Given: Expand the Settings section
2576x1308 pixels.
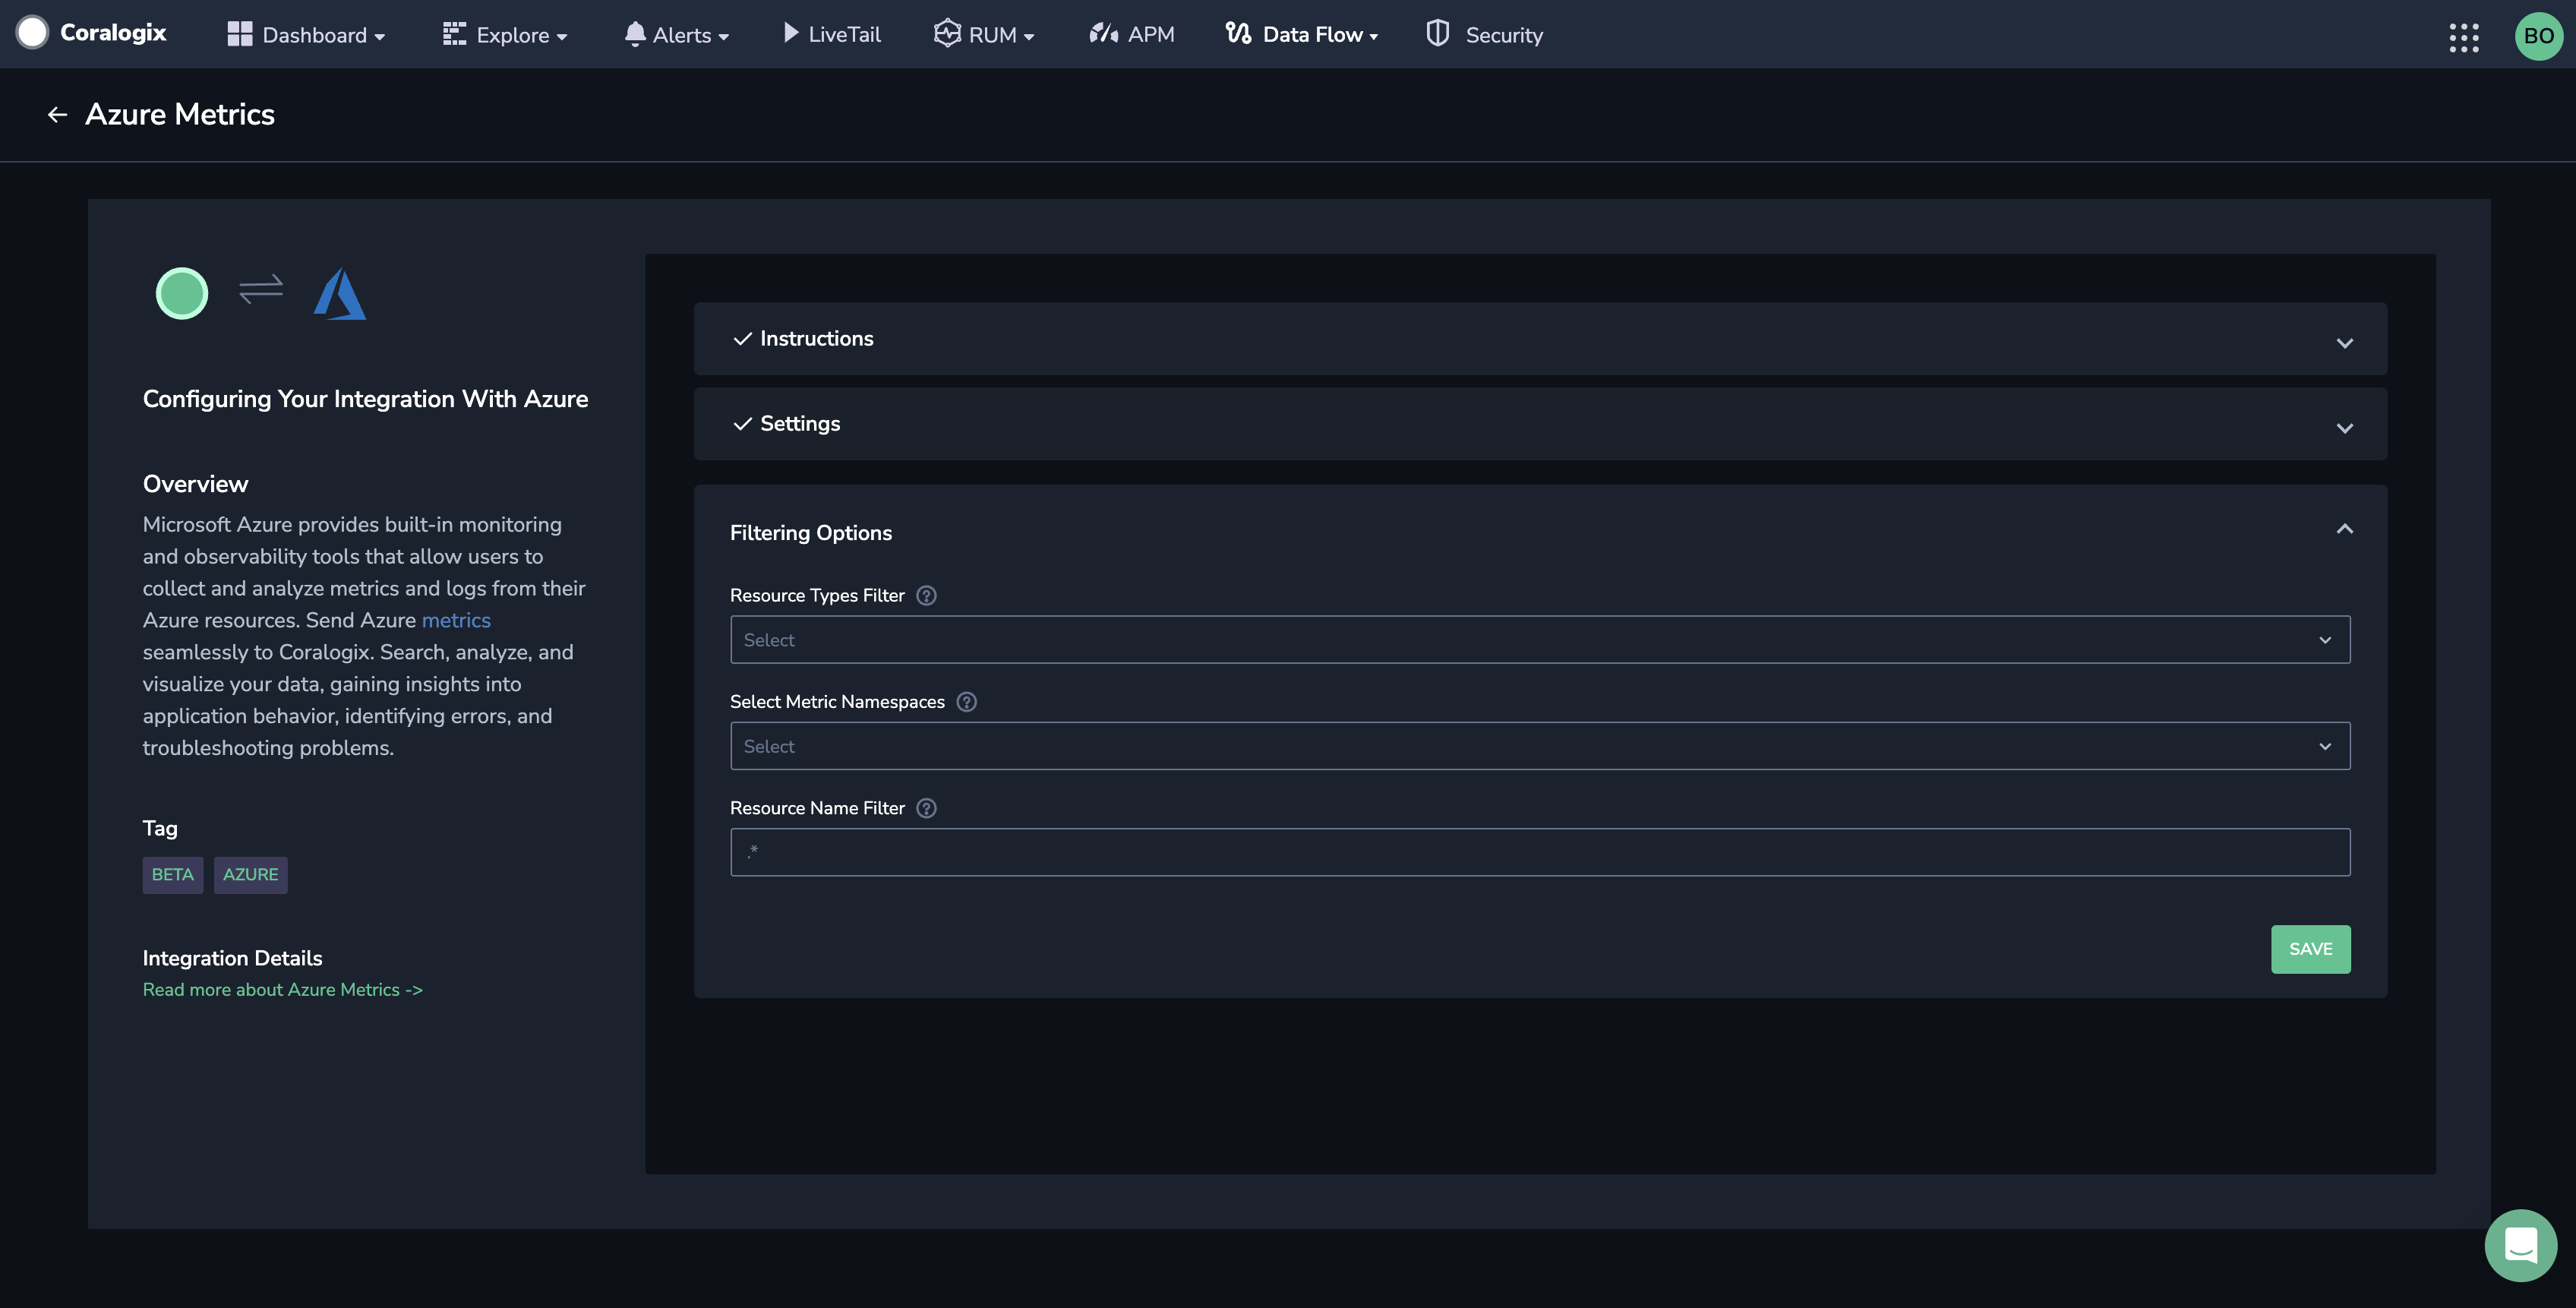Looking at the screenshot, I should [x=1540, y=424].
